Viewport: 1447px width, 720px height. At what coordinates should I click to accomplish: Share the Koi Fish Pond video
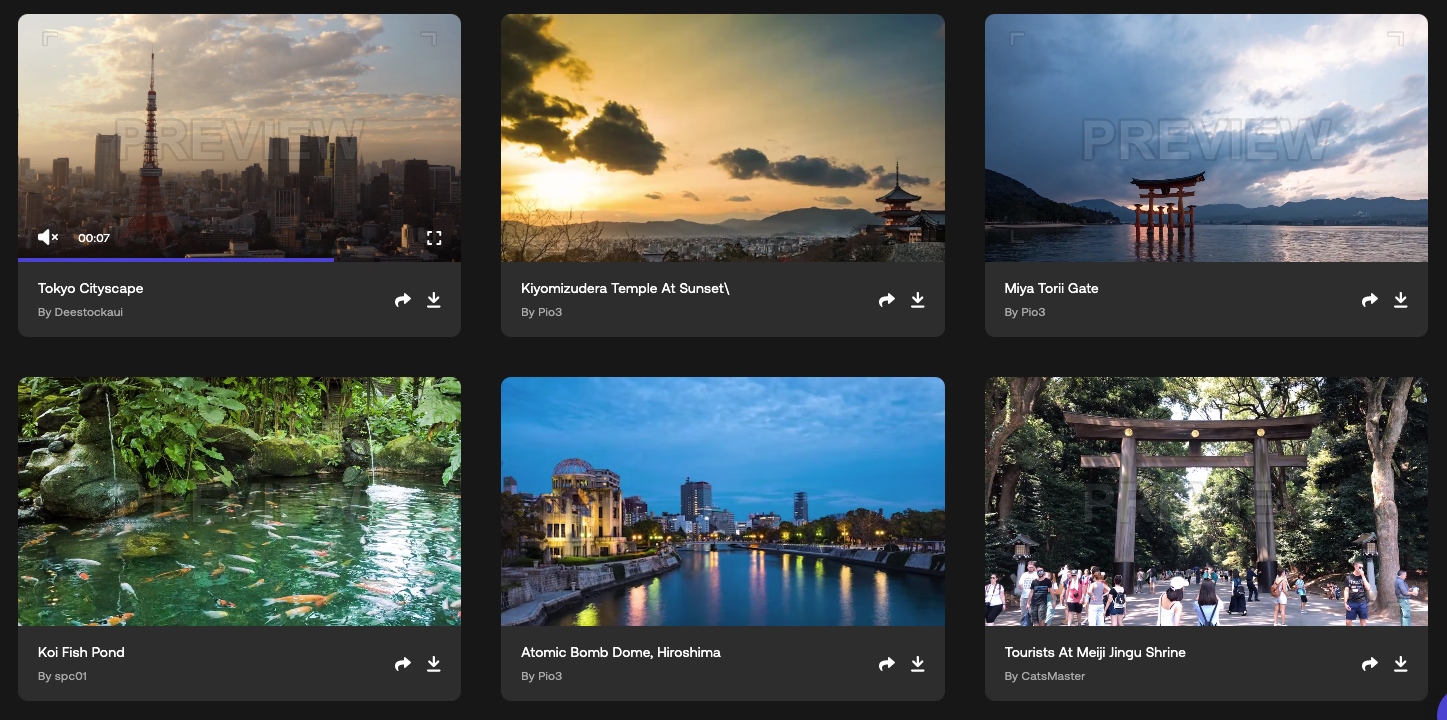(x=403, y=664)
